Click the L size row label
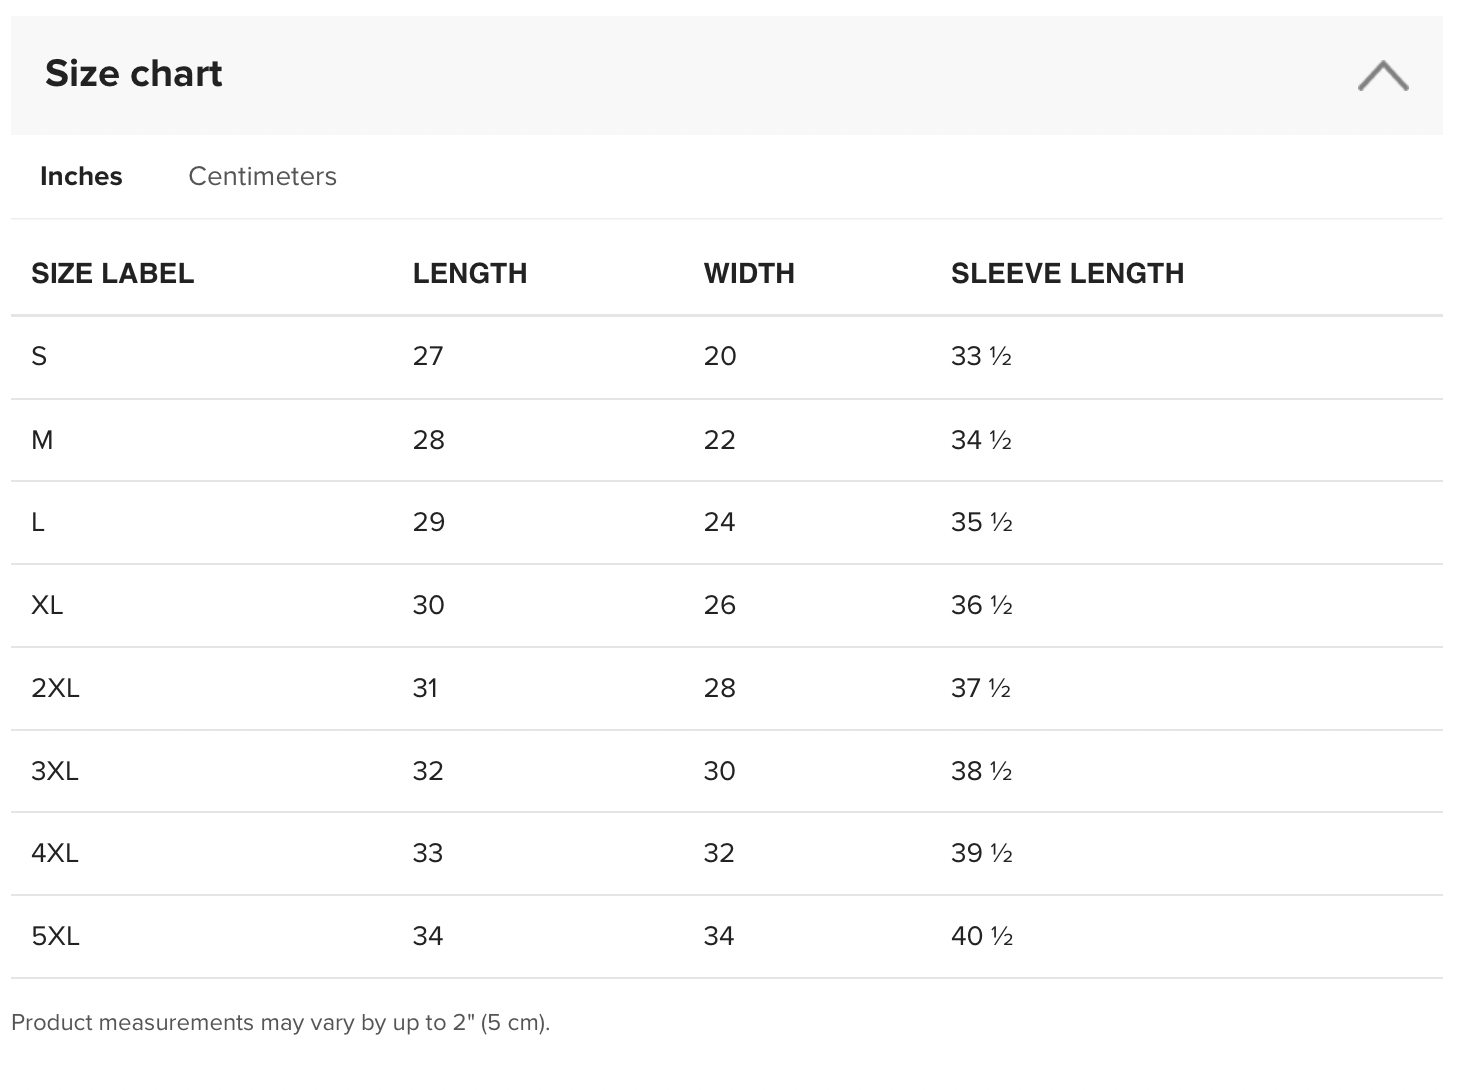This screenshot has height=1090, width=1460. (38, 523)
